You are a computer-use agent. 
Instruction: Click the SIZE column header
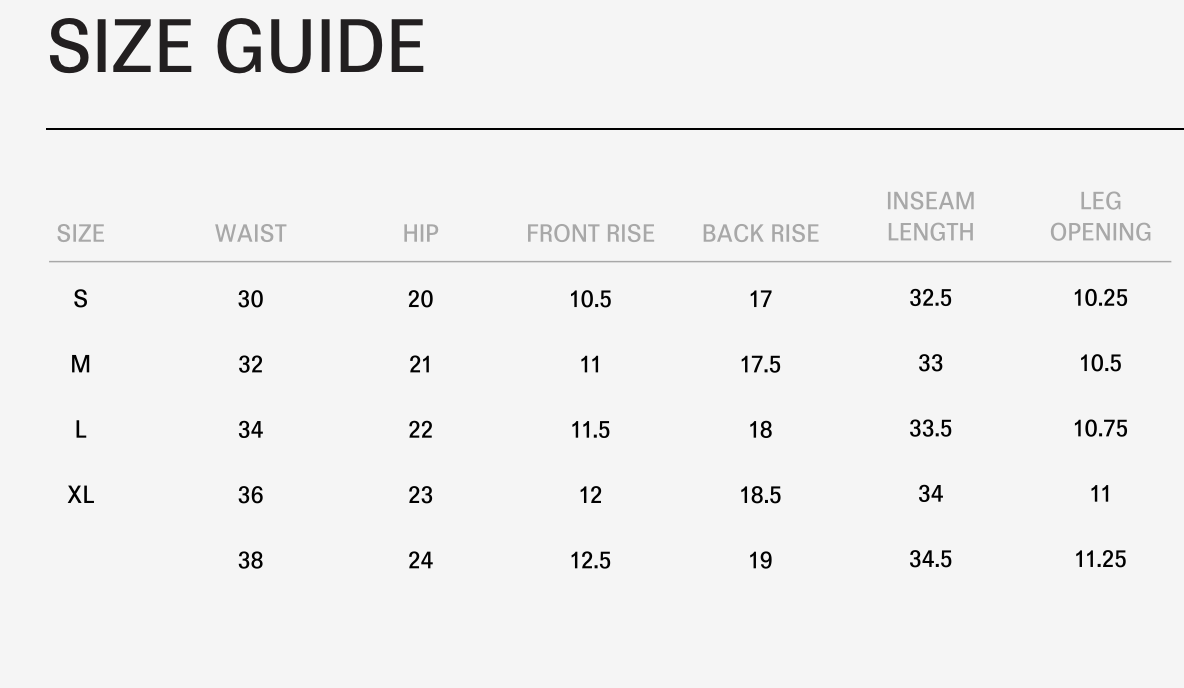pyautogui.click(x=80, y=234)
